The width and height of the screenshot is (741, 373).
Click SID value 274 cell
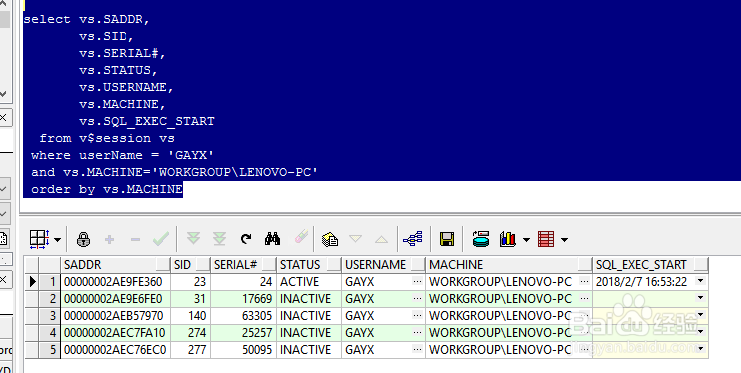pos(190,333)
